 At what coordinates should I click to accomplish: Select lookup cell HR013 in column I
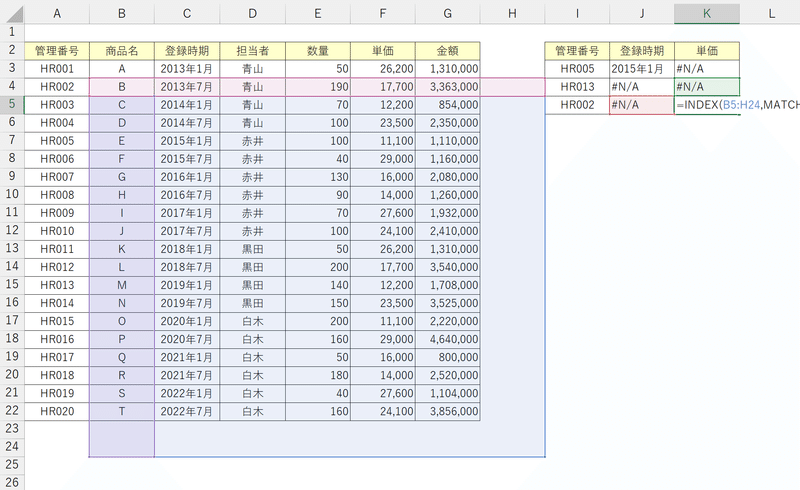[x=577, y=87]
